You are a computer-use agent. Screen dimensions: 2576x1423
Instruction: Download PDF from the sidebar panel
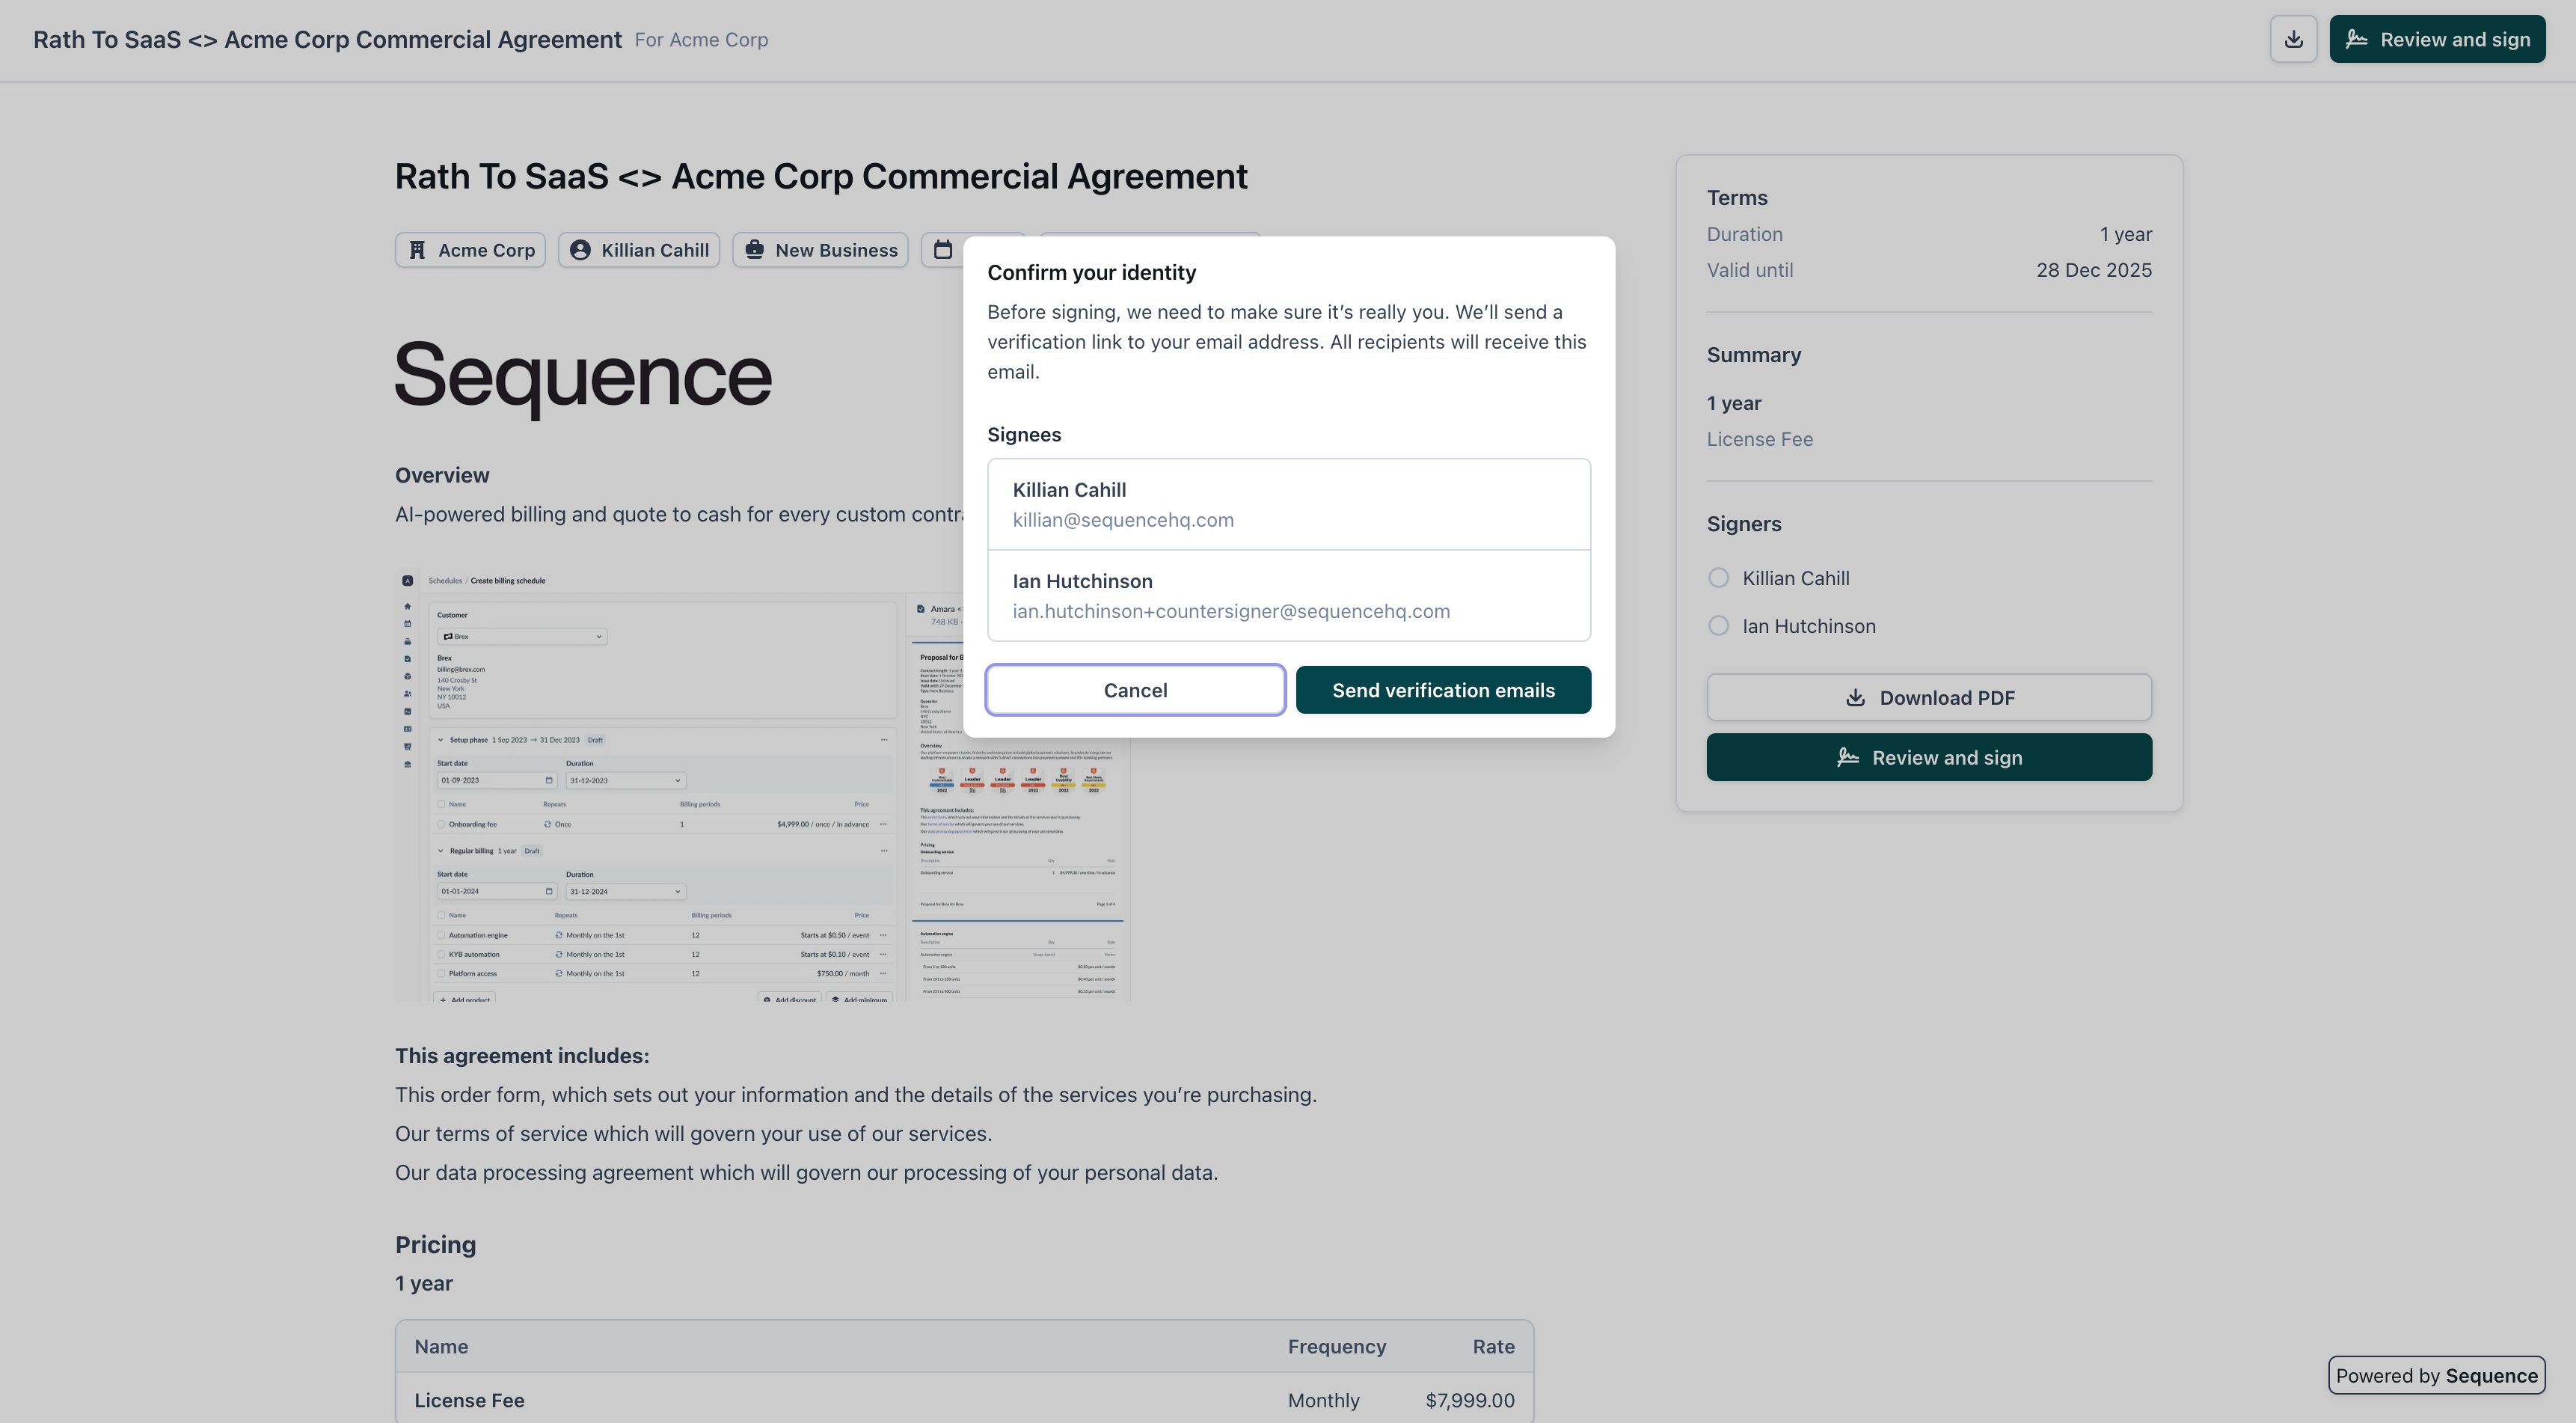(1929, 698)
